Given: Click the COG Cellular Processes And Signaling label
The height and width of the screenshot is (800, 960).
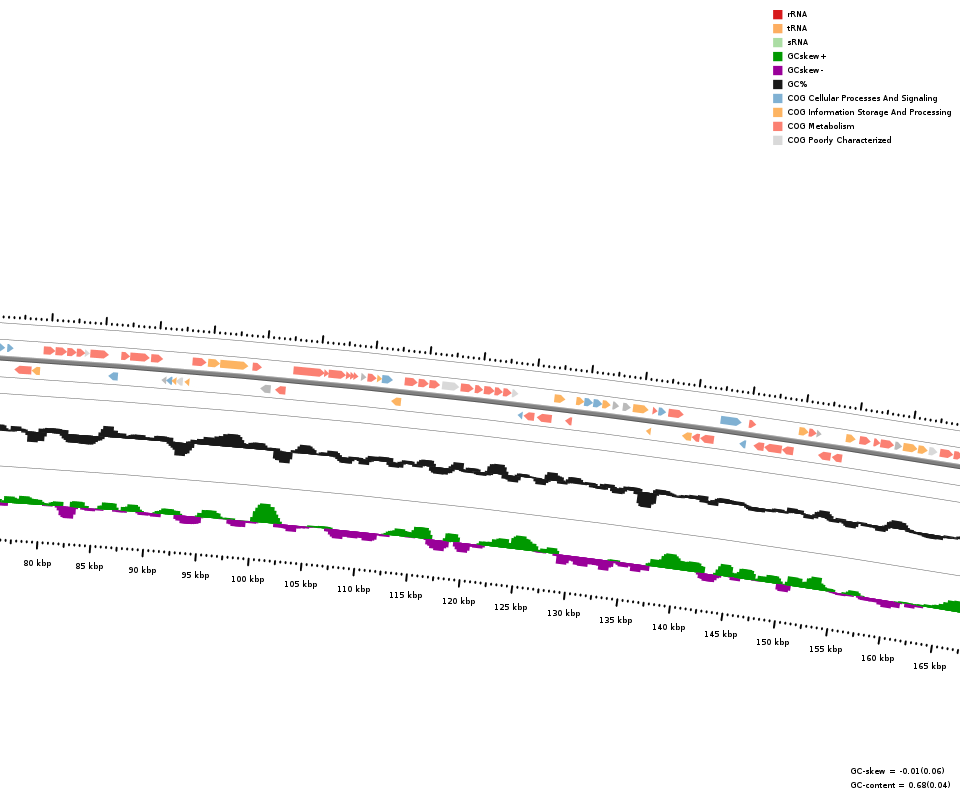Looking at the screenshot, I should click(x=862, y=98).
